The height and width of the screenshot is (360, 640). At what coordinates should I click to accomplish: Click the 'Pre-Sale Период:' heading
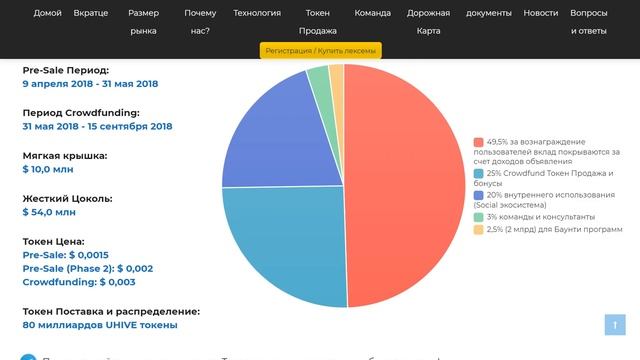tap(66, 70)
